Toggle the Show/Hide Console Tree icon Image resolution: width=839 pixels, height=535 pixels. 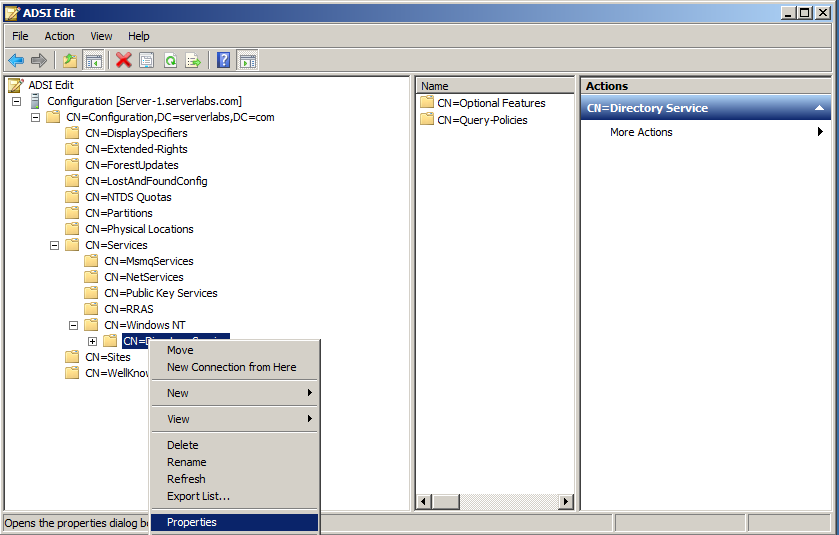pos(93,60)
